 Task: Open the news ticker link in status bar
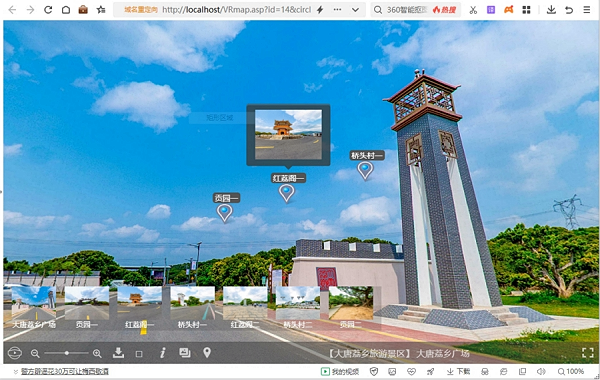pyautogui.click(x=65, y=372)
